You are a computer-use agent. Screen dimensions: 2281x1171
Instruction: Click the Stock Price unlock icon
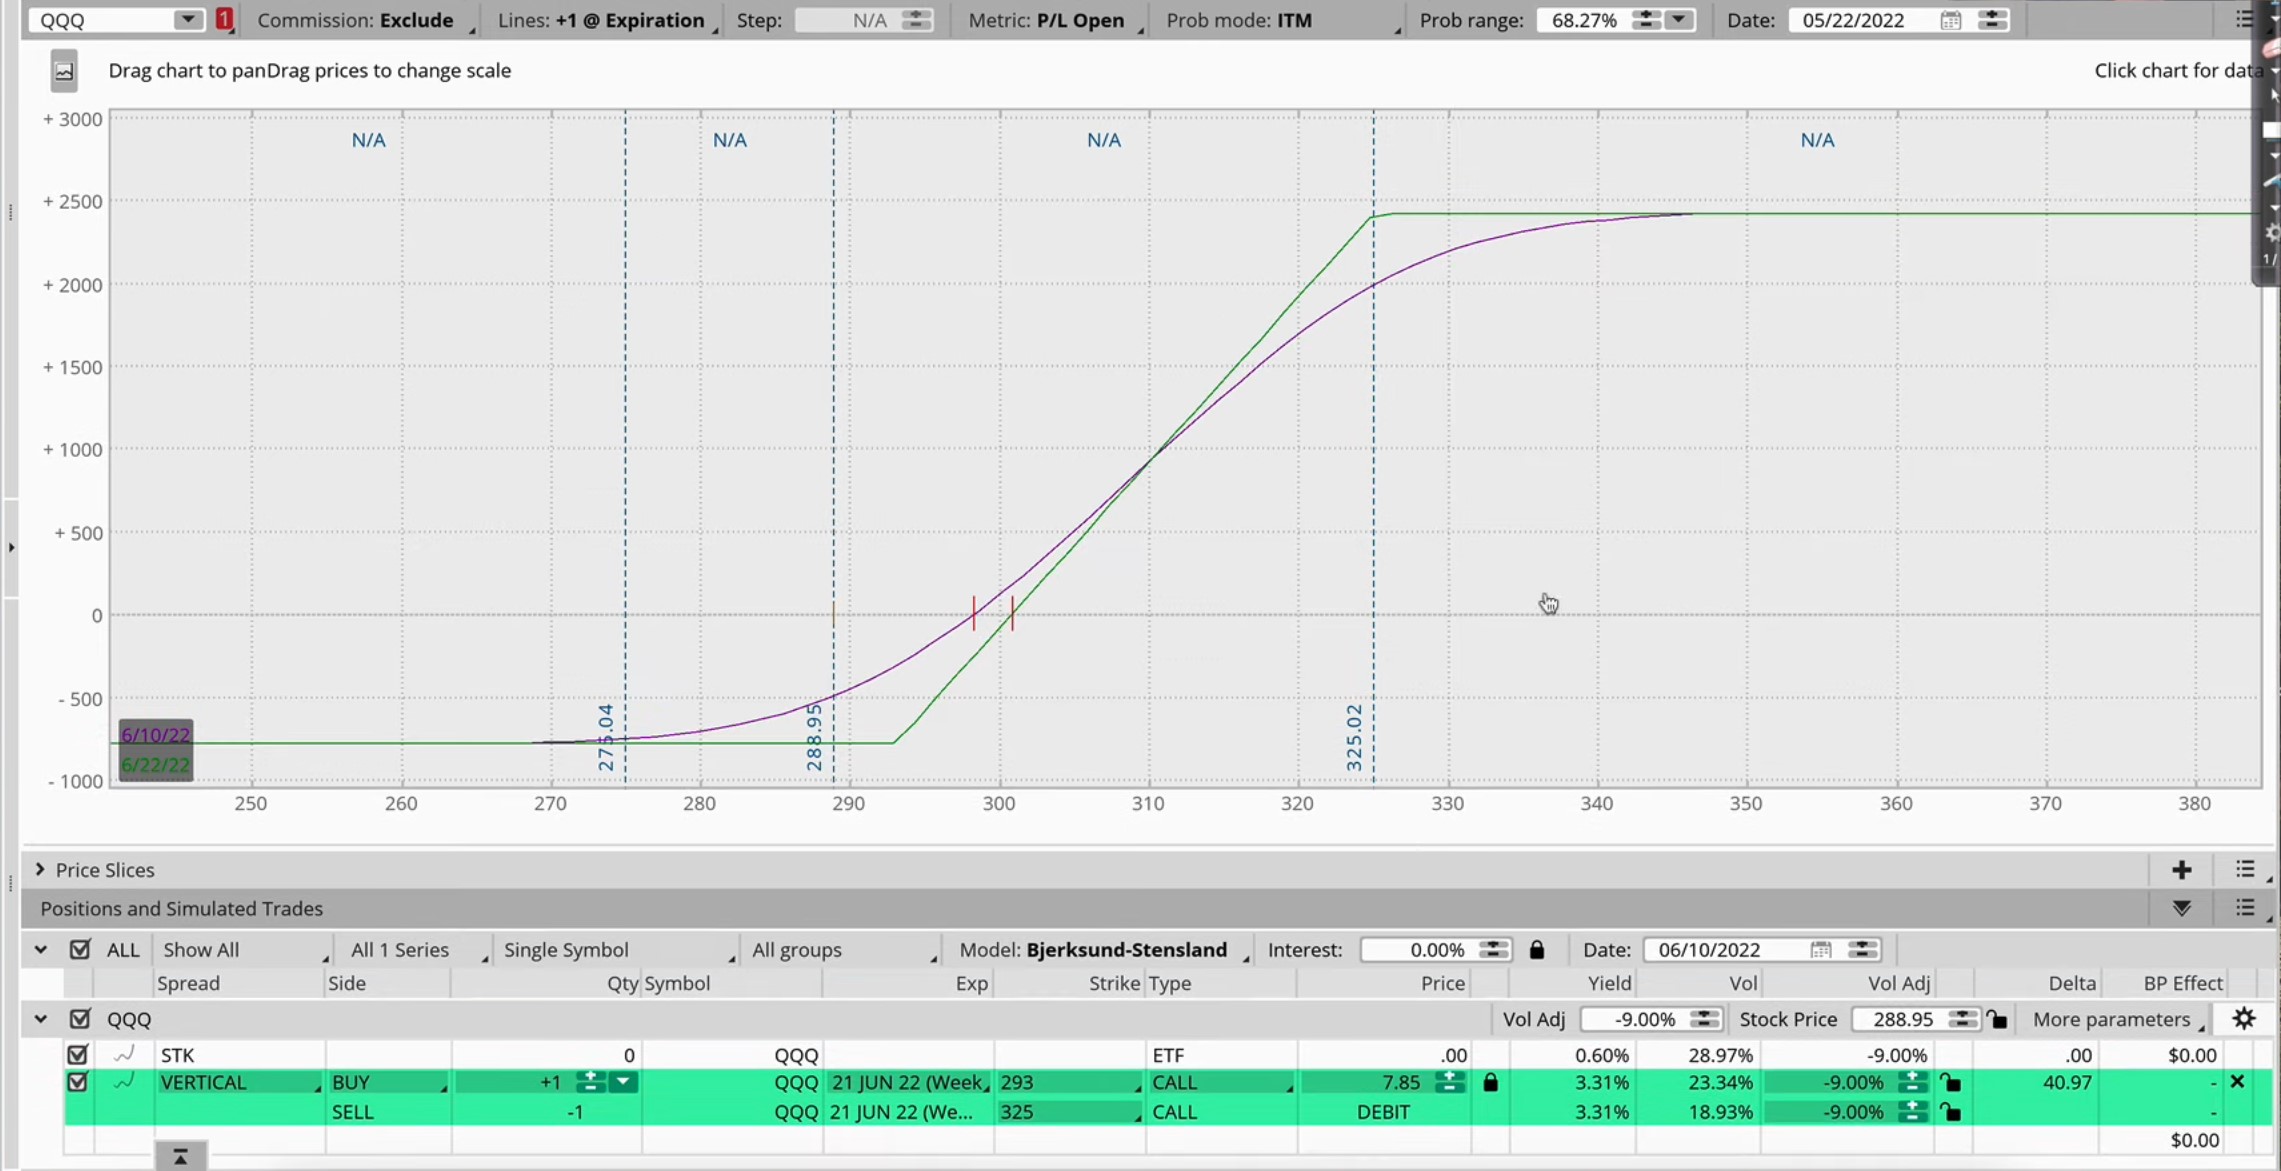(x=1997, y=1019)
